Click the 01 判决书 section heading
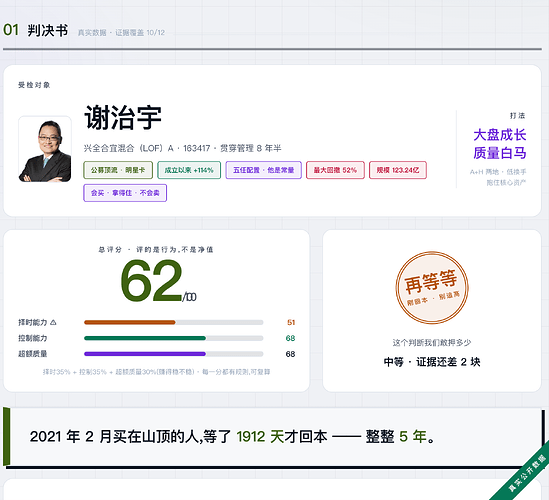Viewport: 549px width, 500px height. coord(35,30)
